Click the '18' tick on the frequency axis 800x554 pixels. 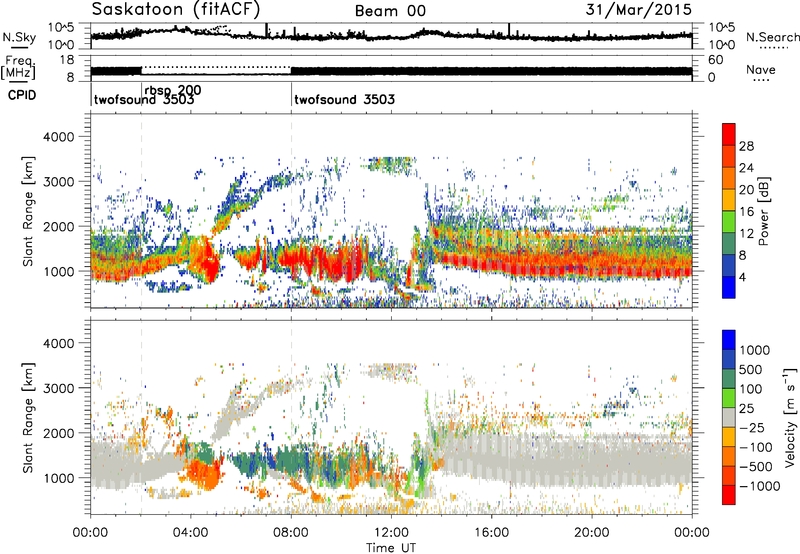pos(67,59)
